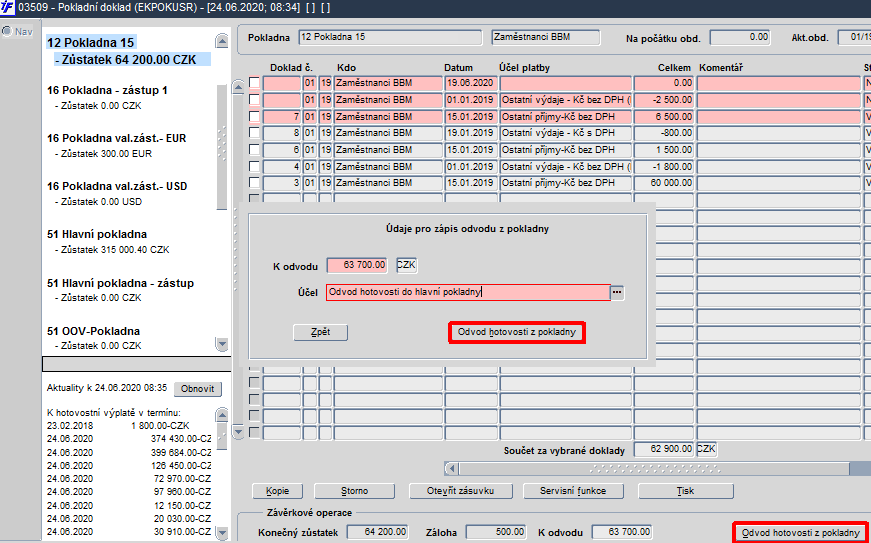871x543 pixels.
Task: Tick checkbox for document number 6
Action: point(254,150)
